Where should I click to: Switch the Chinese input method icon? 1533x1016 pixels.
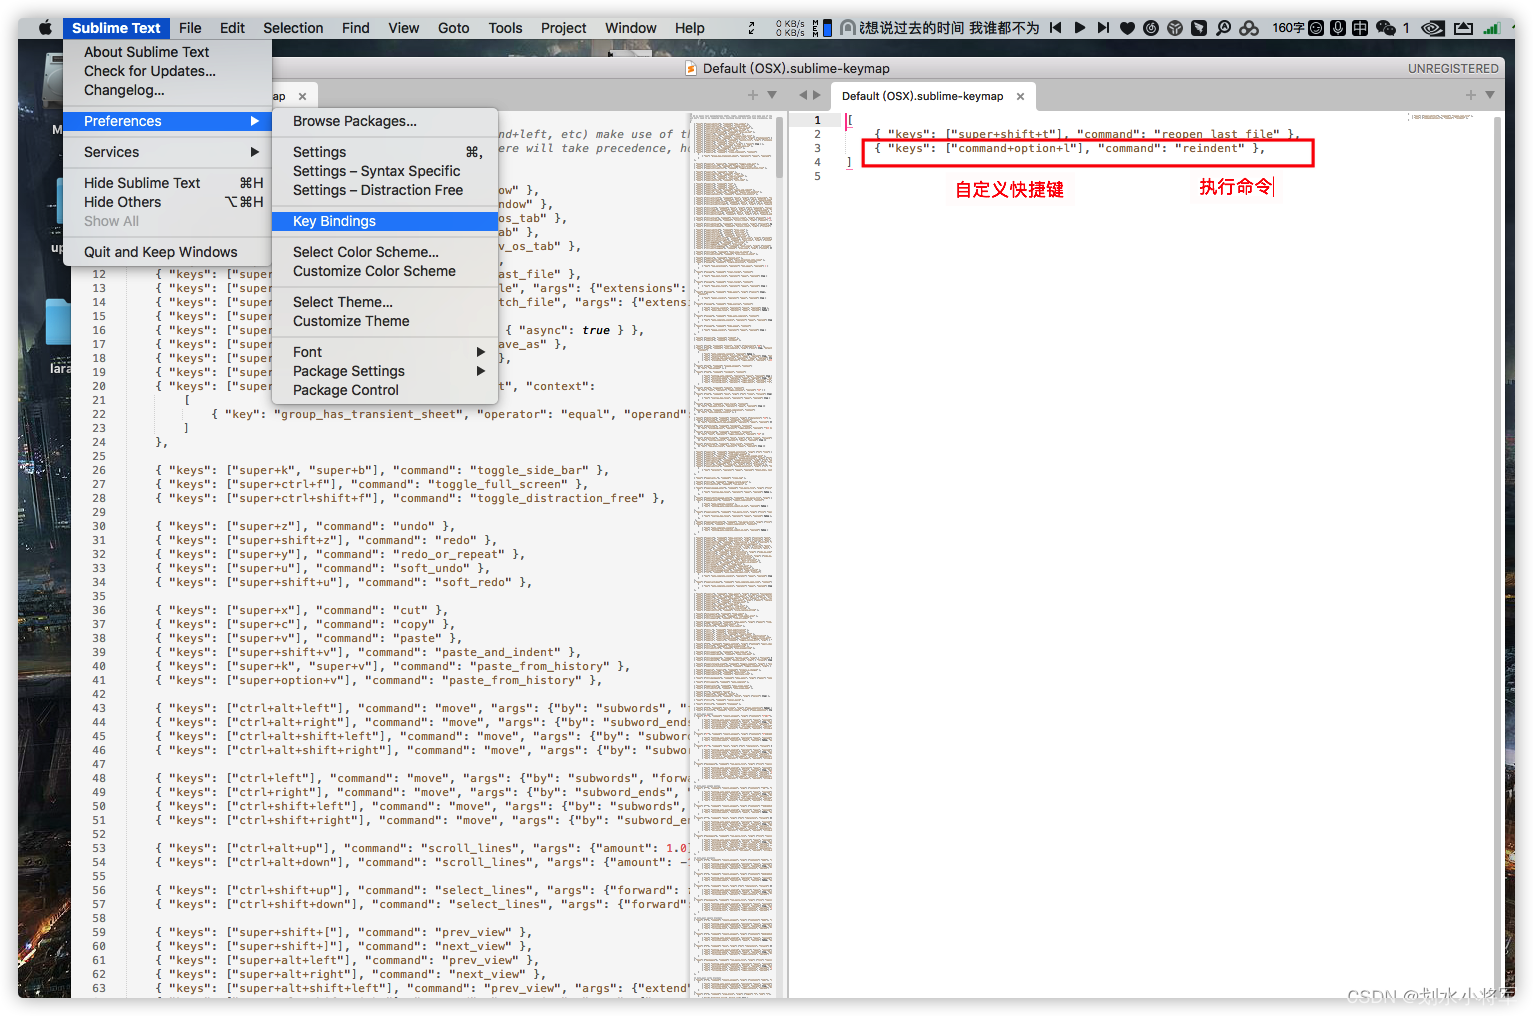tap(1360, 28)
